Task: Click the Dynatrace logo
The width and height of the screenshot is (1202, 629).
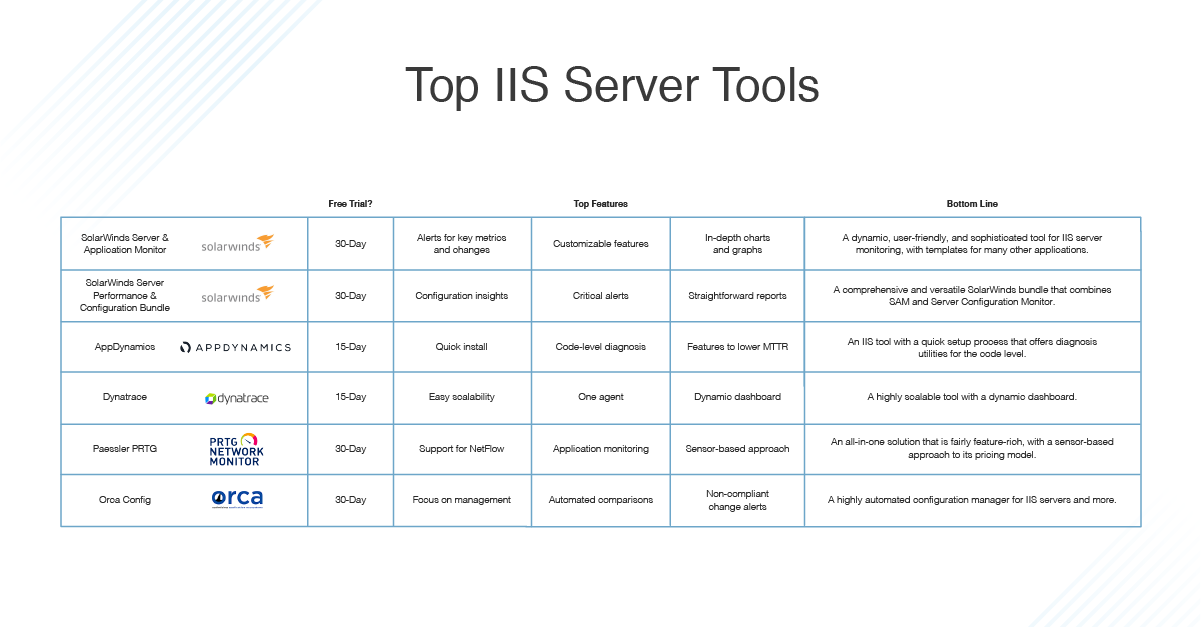Action: pyautogui.click(x=236, y=398)
